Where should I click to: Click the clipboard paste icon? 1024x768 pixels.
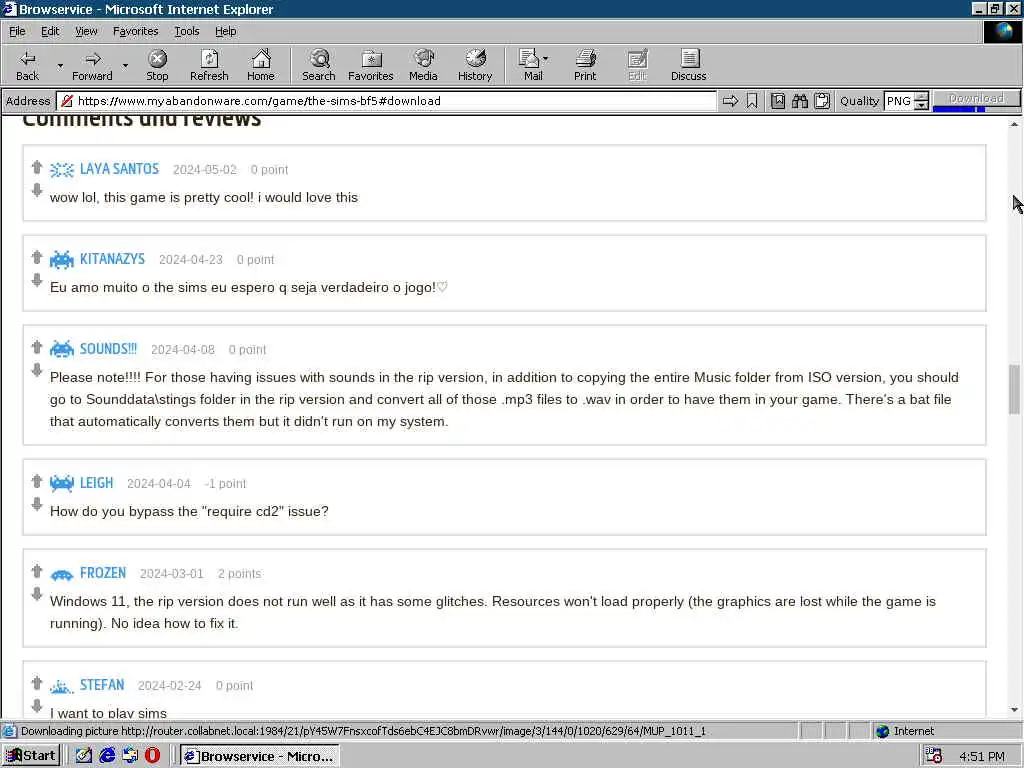822,101
